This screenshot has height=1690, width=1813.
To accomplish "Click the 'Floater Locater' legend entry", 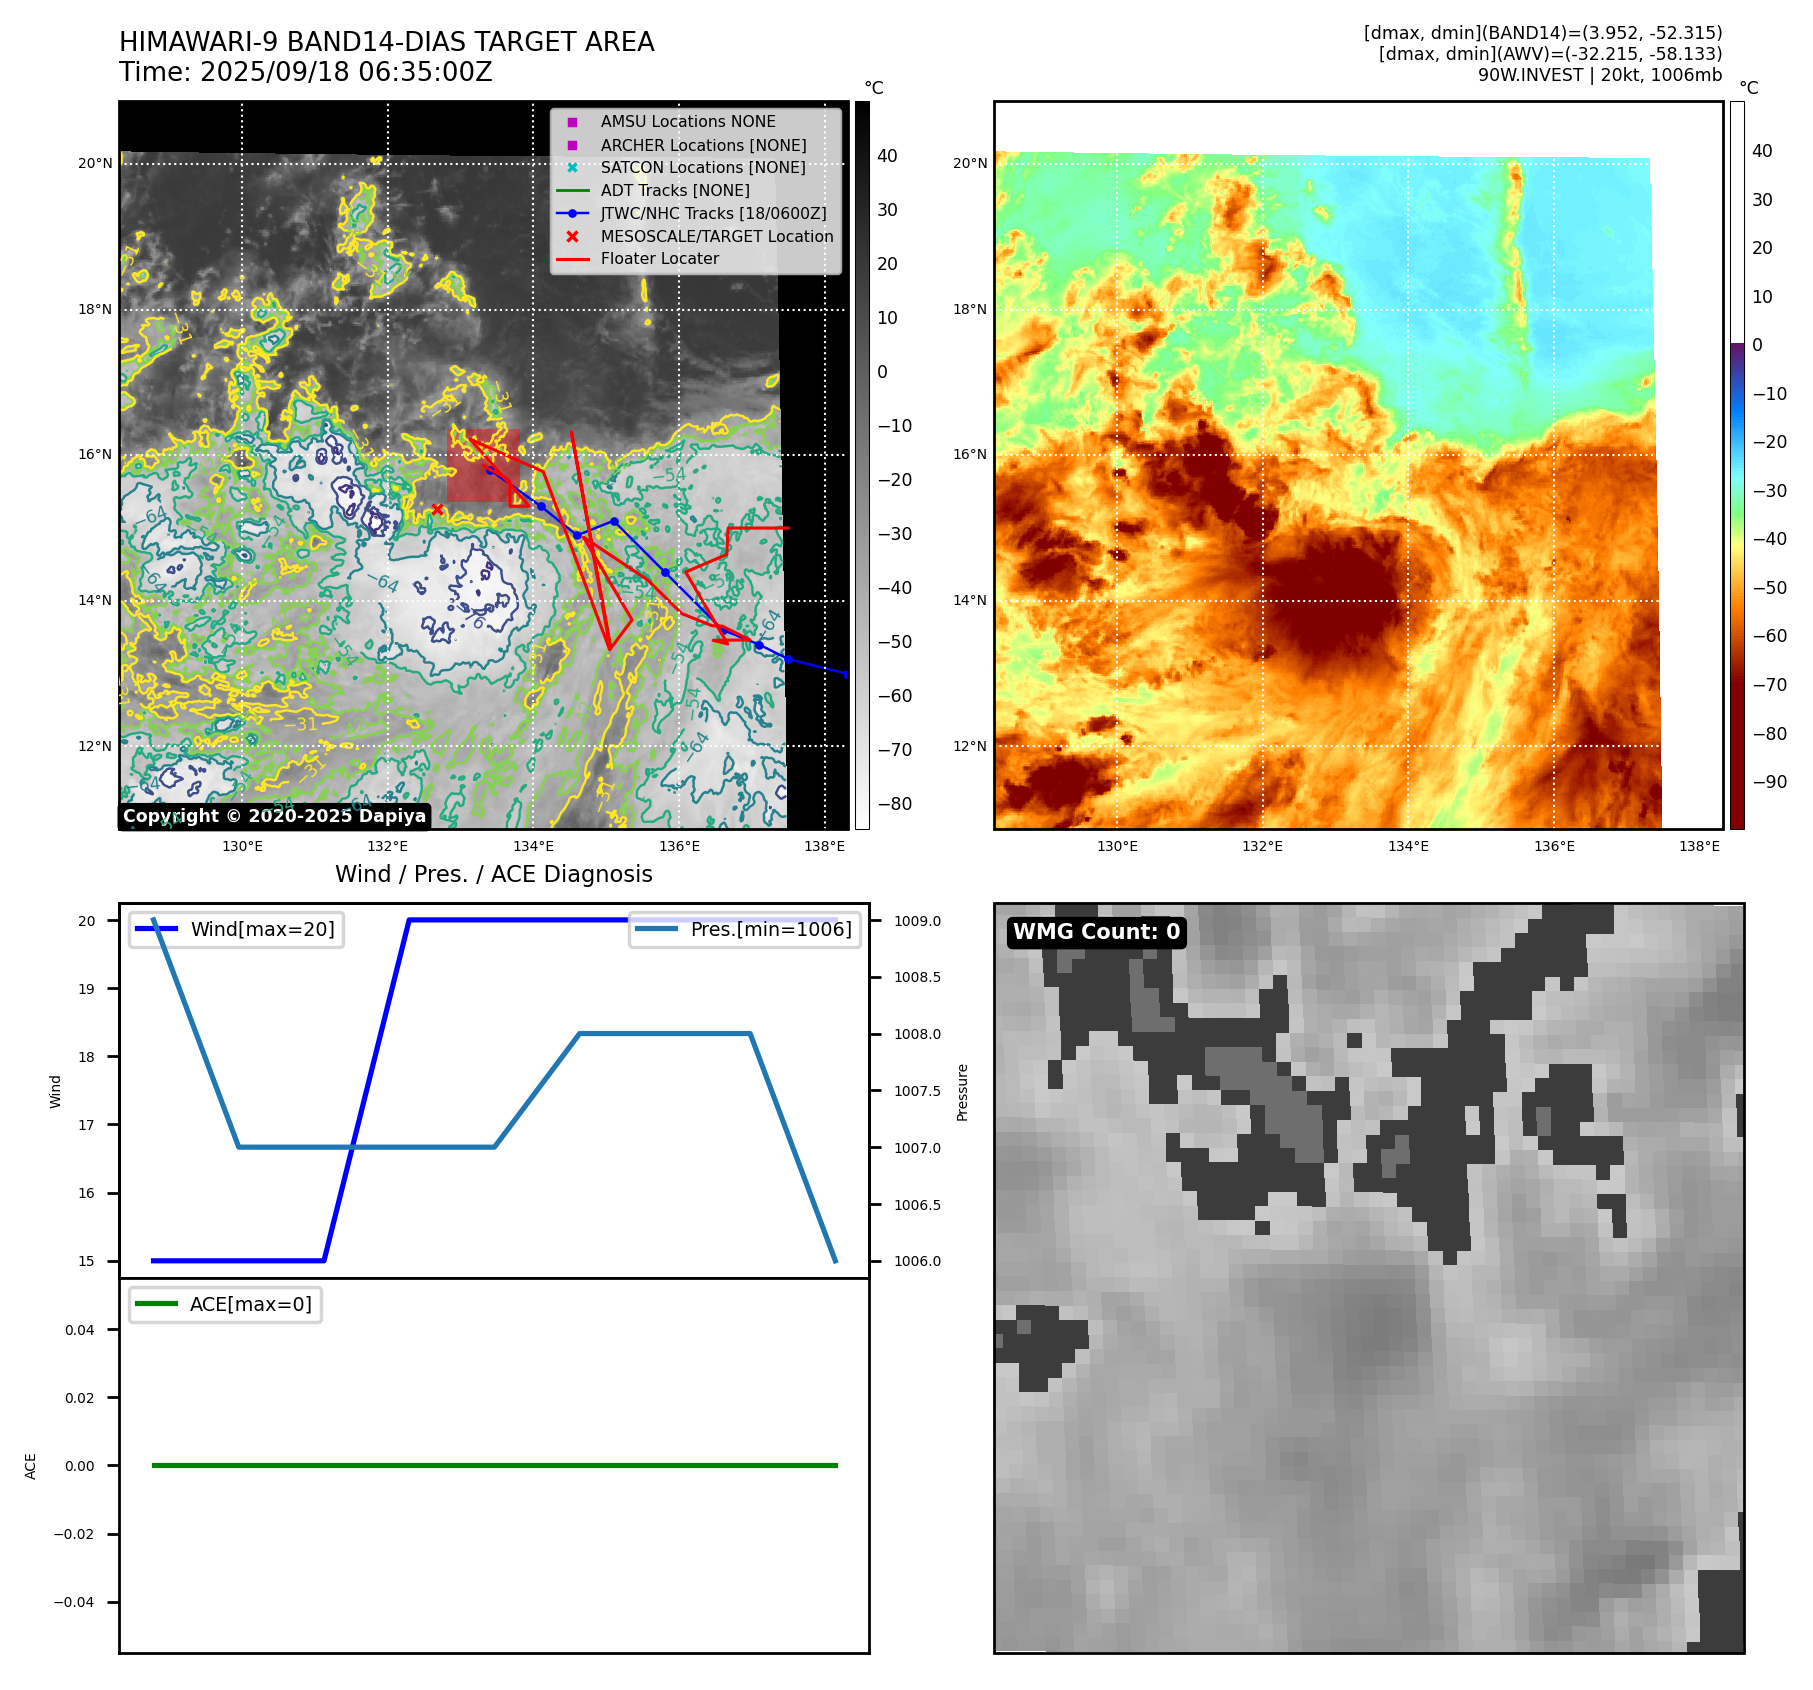I will 638,258.
